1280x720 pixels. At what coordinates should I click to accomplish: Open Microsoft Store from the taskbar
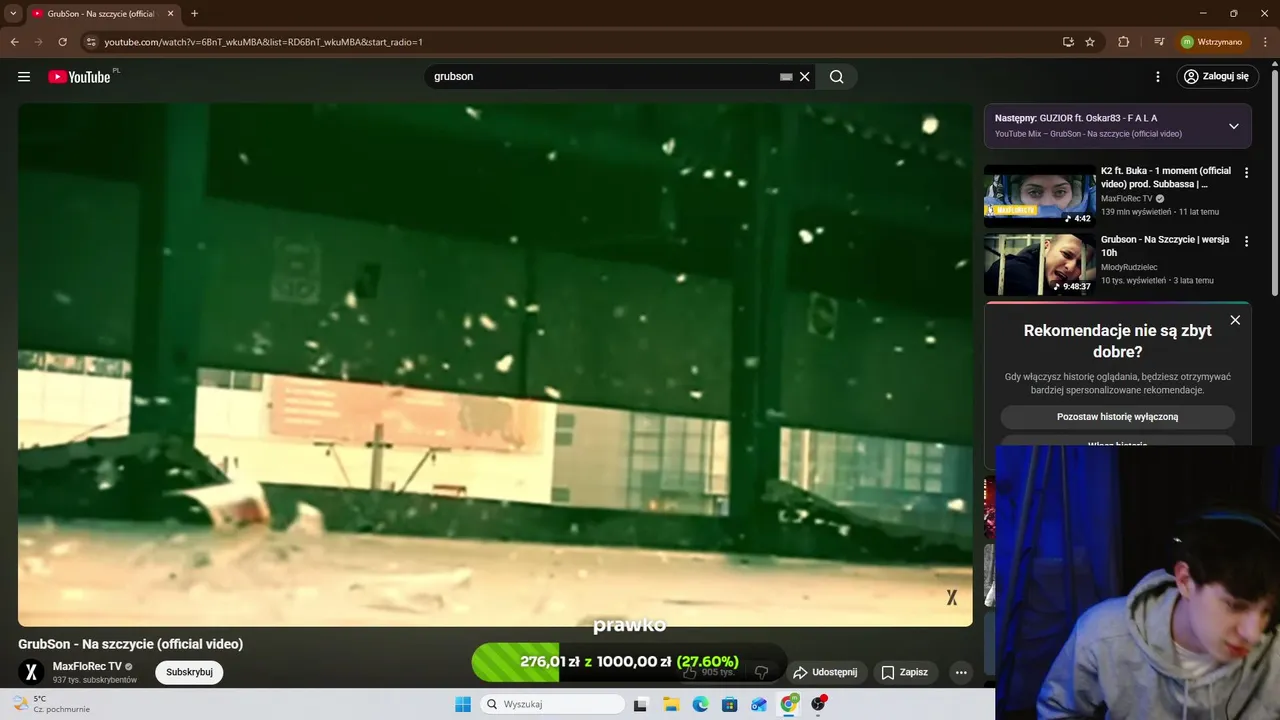730,704
